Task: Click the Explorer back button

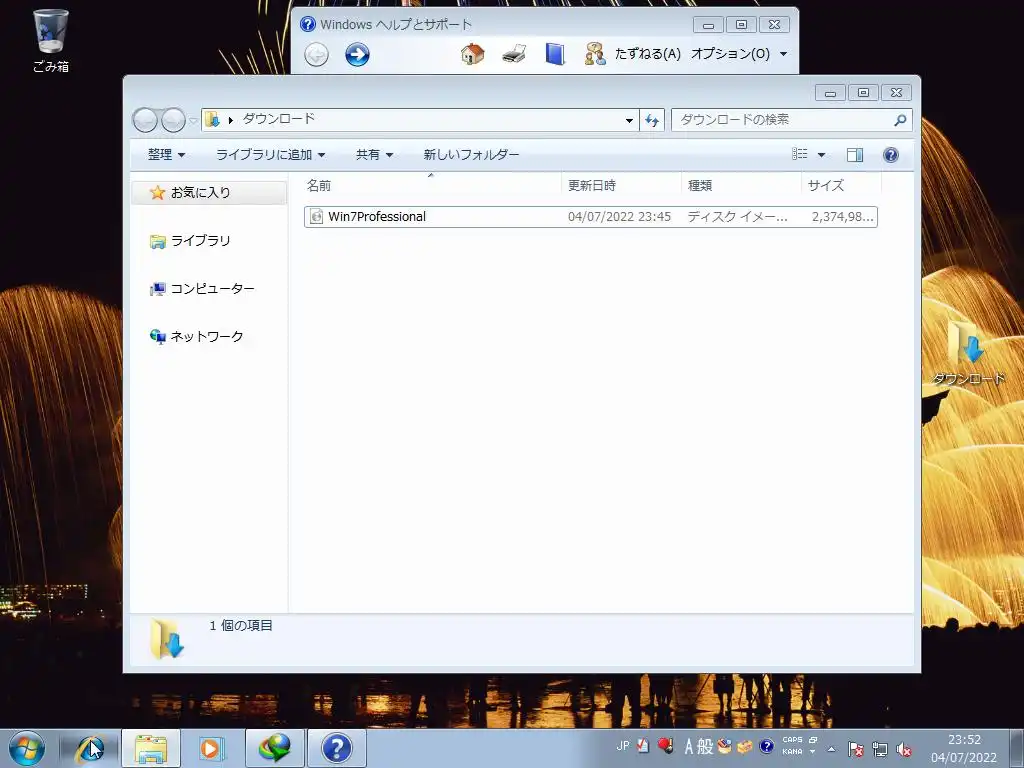Action: coord(145,120)
